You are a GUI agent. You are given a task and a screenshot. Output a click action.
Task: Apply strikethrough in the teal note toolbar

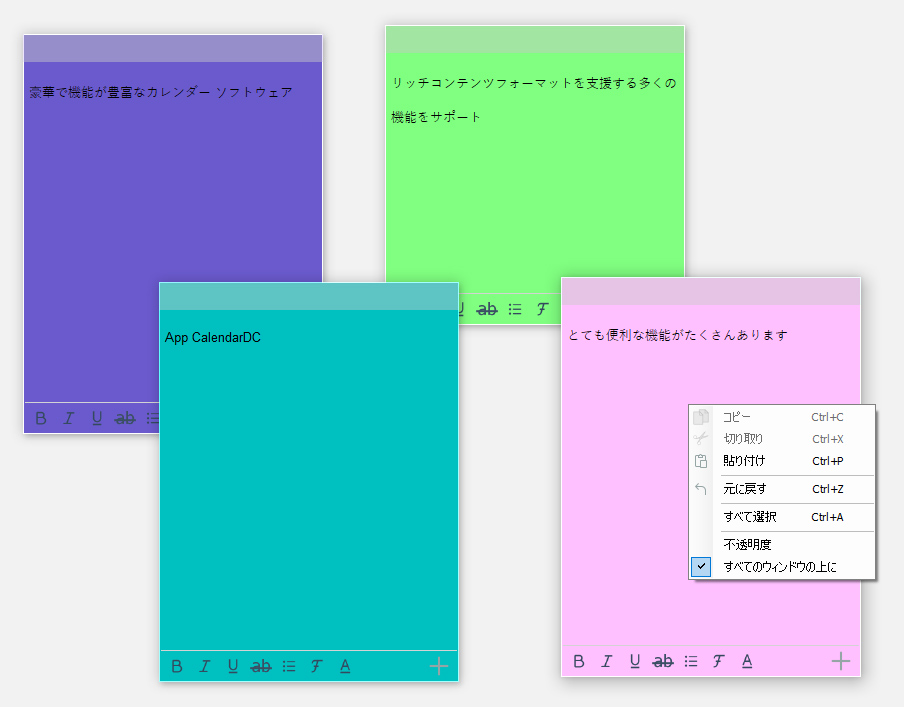pyautogui.click(x=261, y=666)
